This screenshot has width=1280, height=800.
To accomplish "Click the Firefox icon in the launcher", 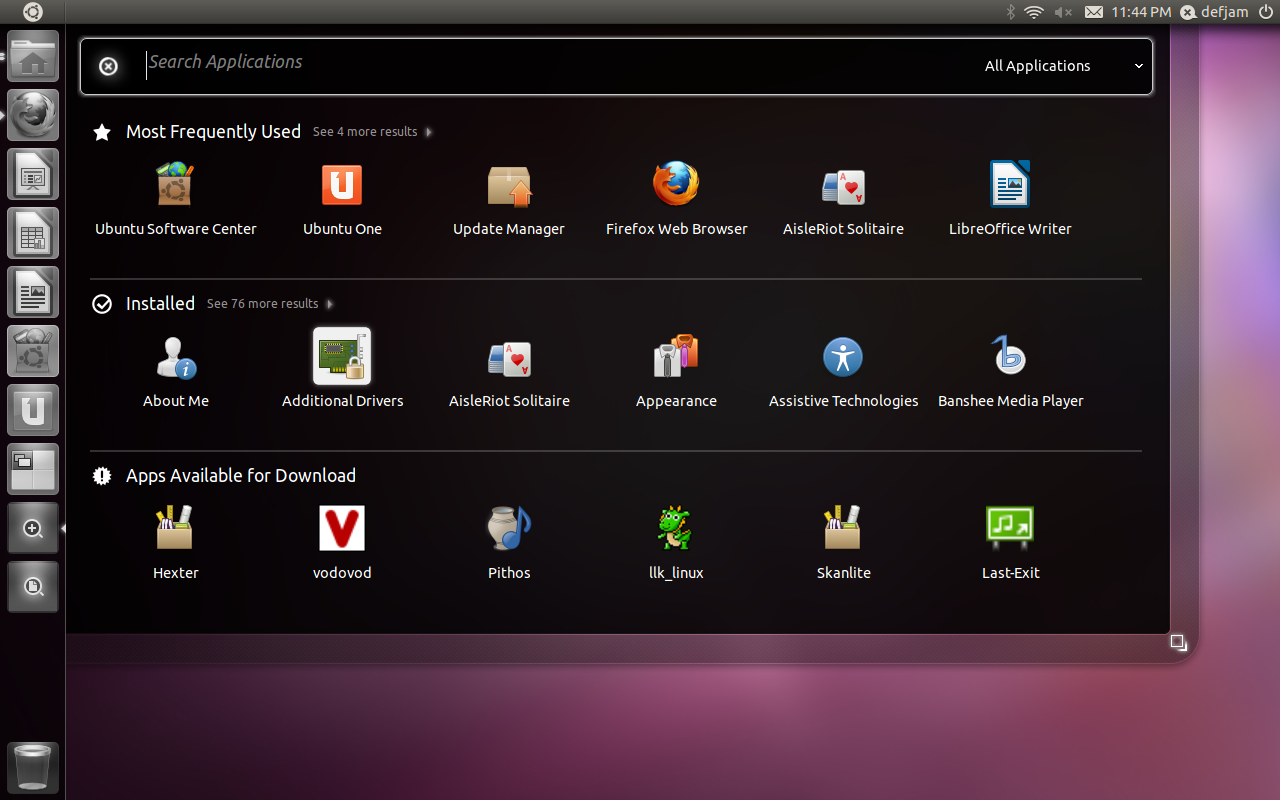I will (33, 115).
